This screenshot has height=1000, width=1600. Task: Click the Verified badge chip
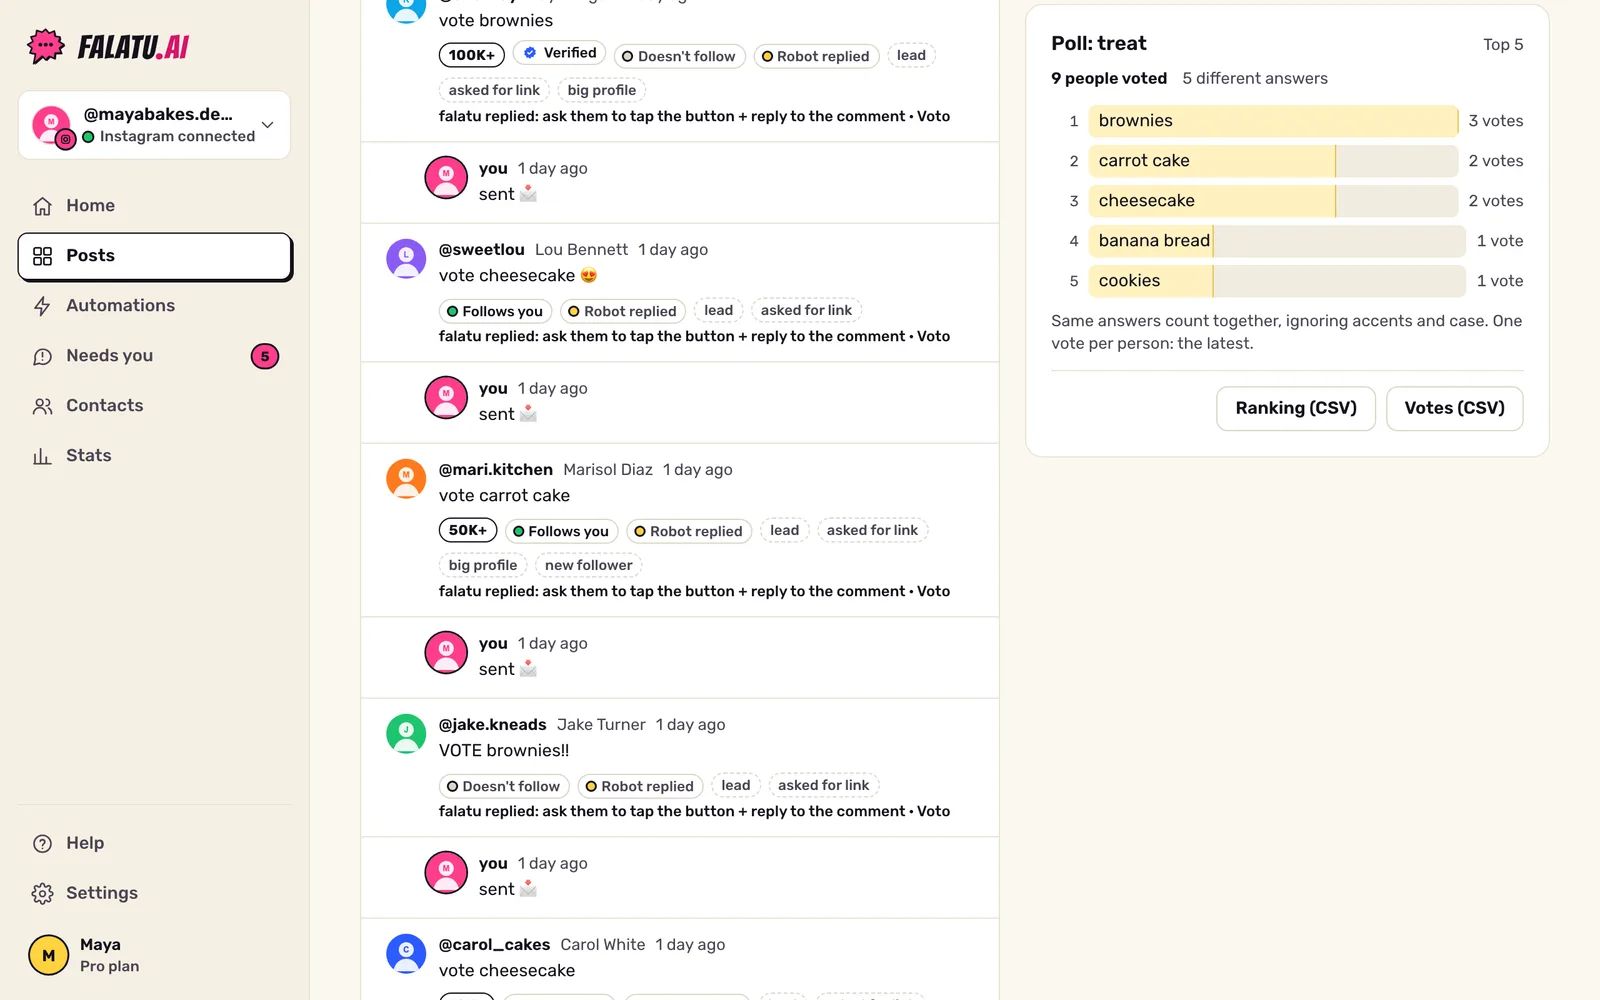pyautogui.click(x=560, y=53)
